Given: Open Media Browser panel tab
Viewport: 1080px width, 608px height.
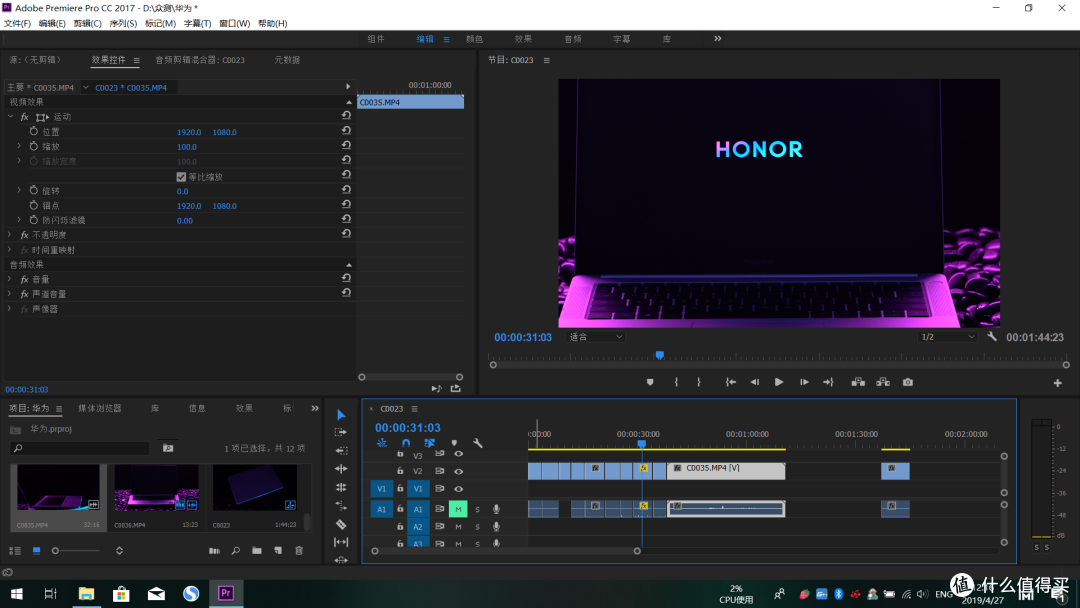Looking at the screenshot, I should [100, 408].
